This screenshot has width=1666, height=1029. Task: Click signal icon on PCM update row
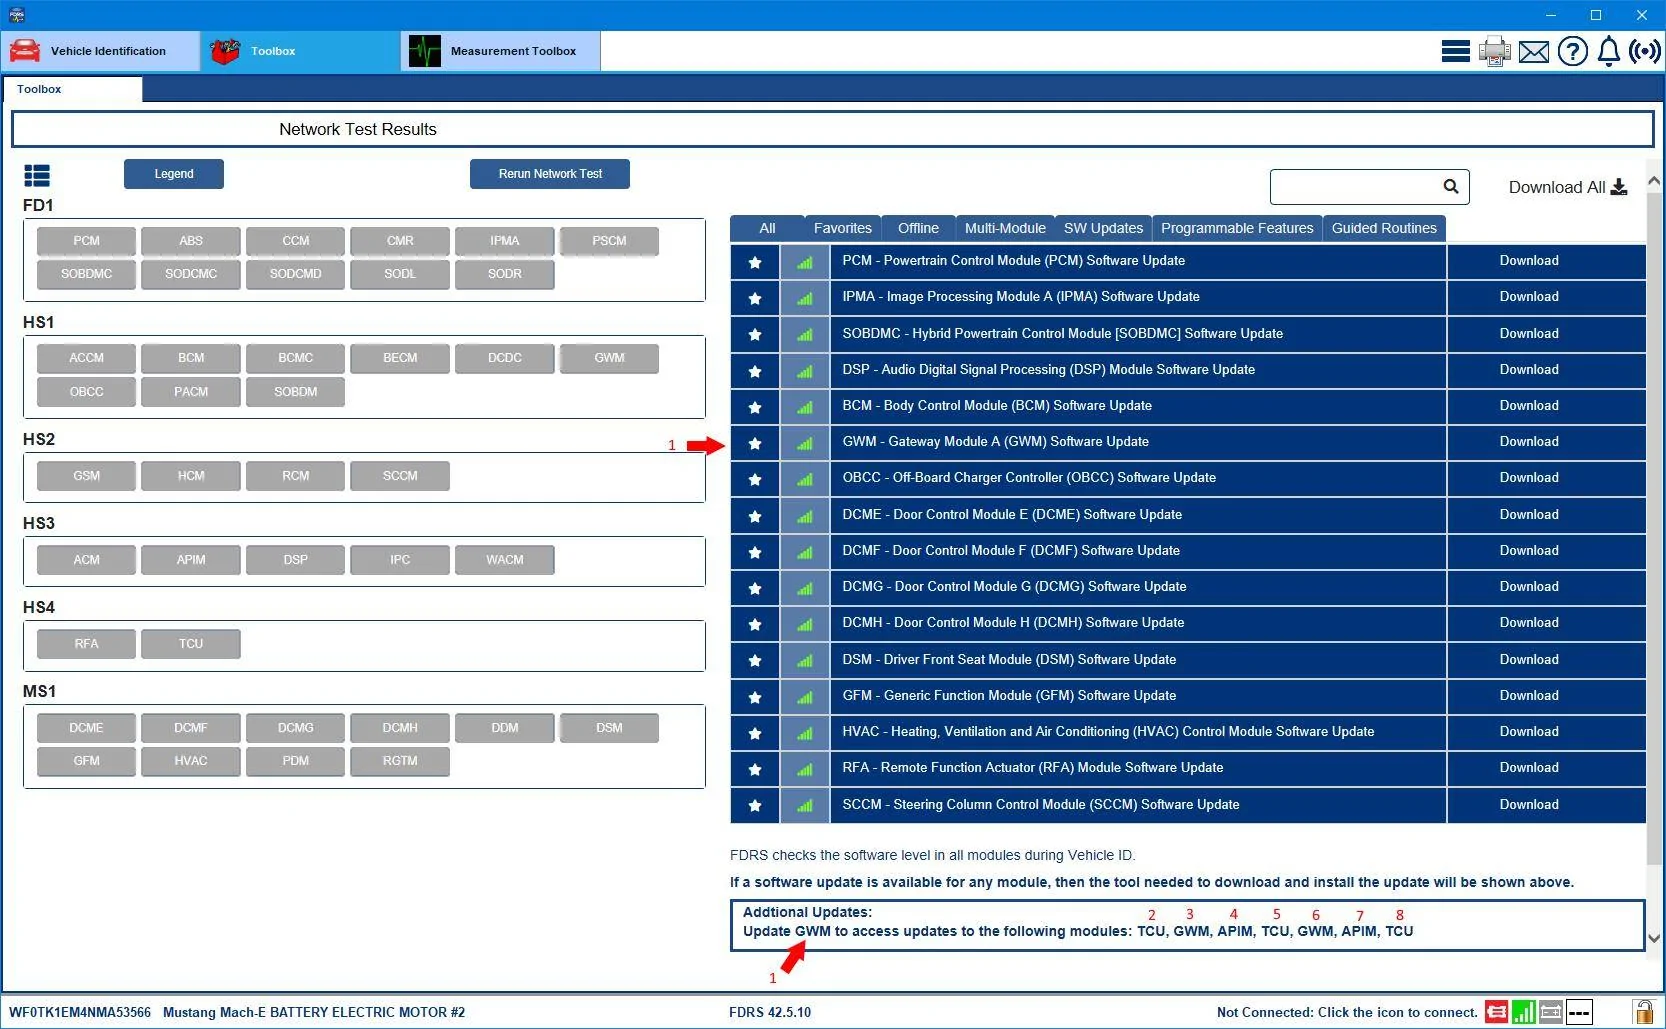805,262
